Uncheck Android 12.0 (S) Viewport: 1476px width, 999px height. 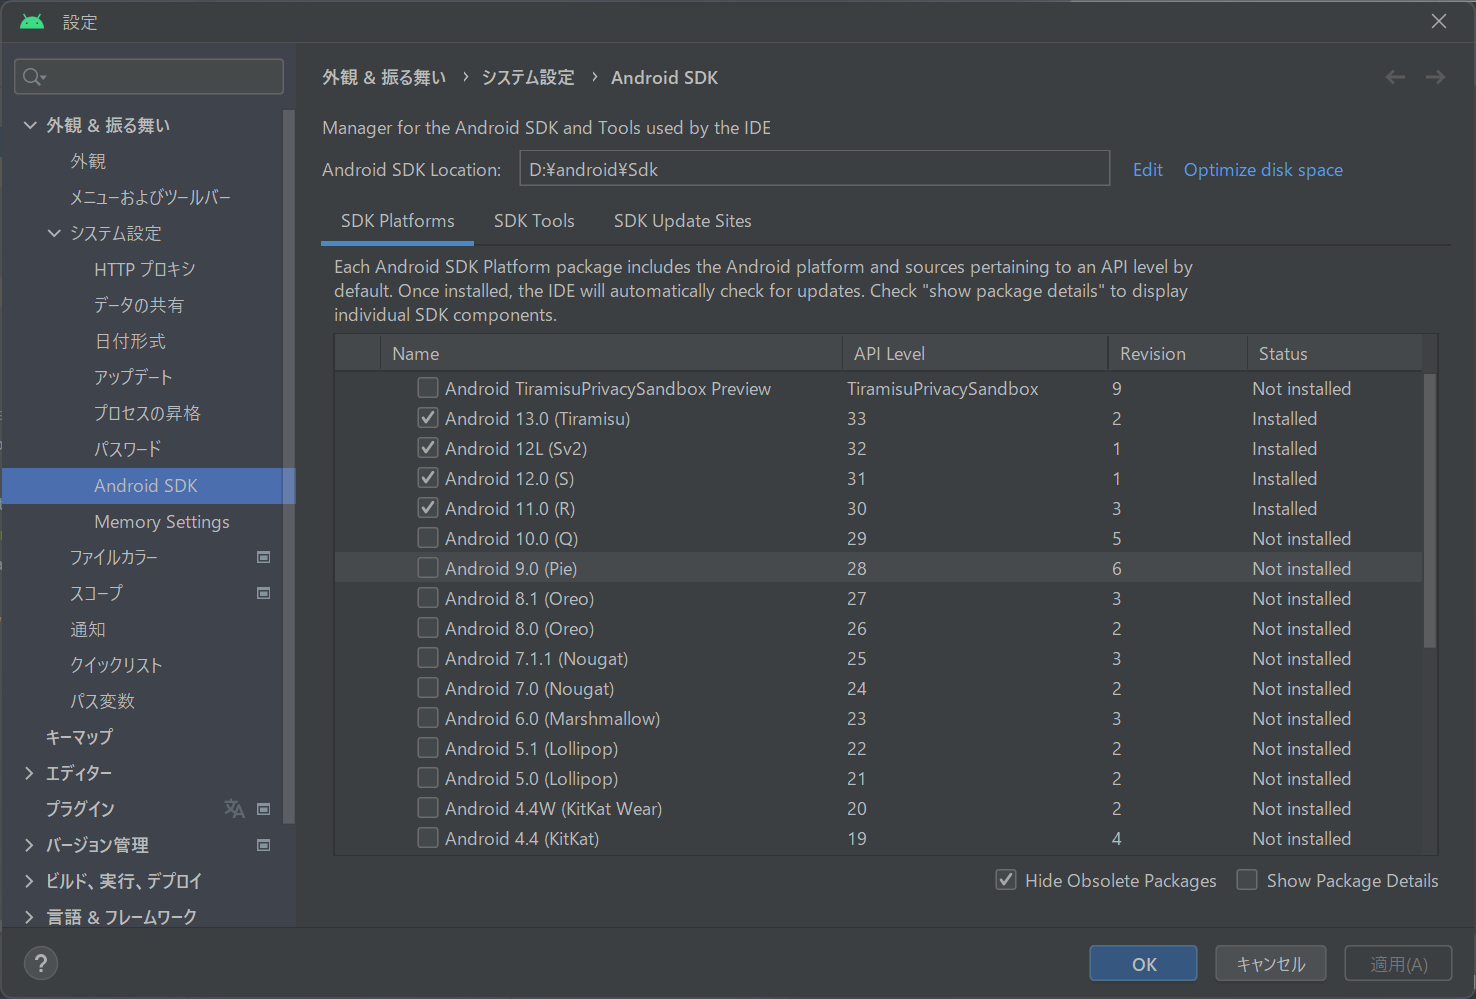(x=428, y=478)
